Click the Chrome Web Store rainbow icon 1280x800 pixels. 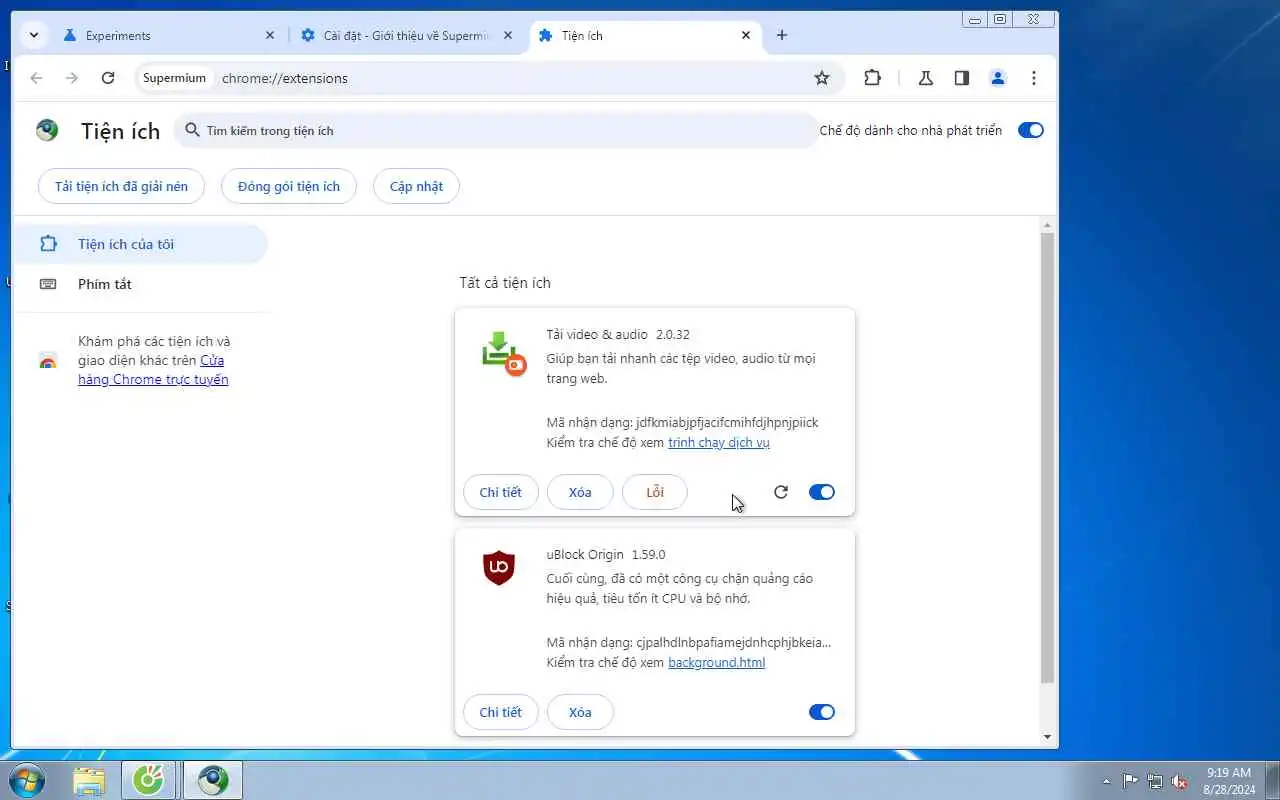pyautogui.click(x=47, y=361)
